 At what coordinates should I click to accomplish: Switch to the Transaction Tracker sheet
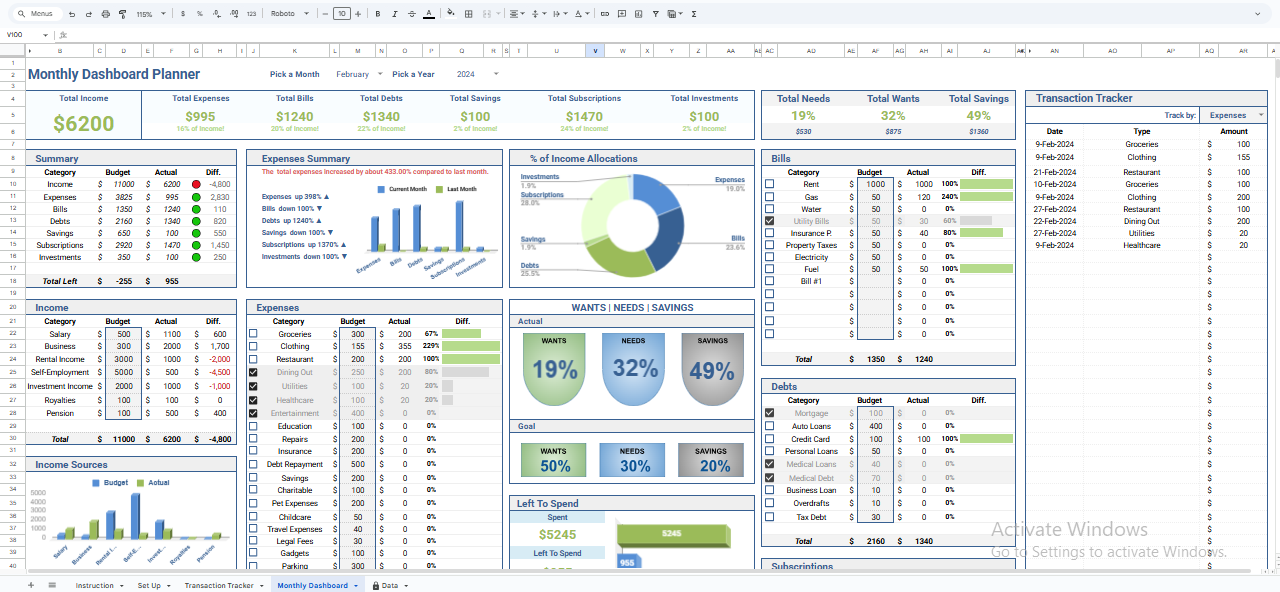219,585
